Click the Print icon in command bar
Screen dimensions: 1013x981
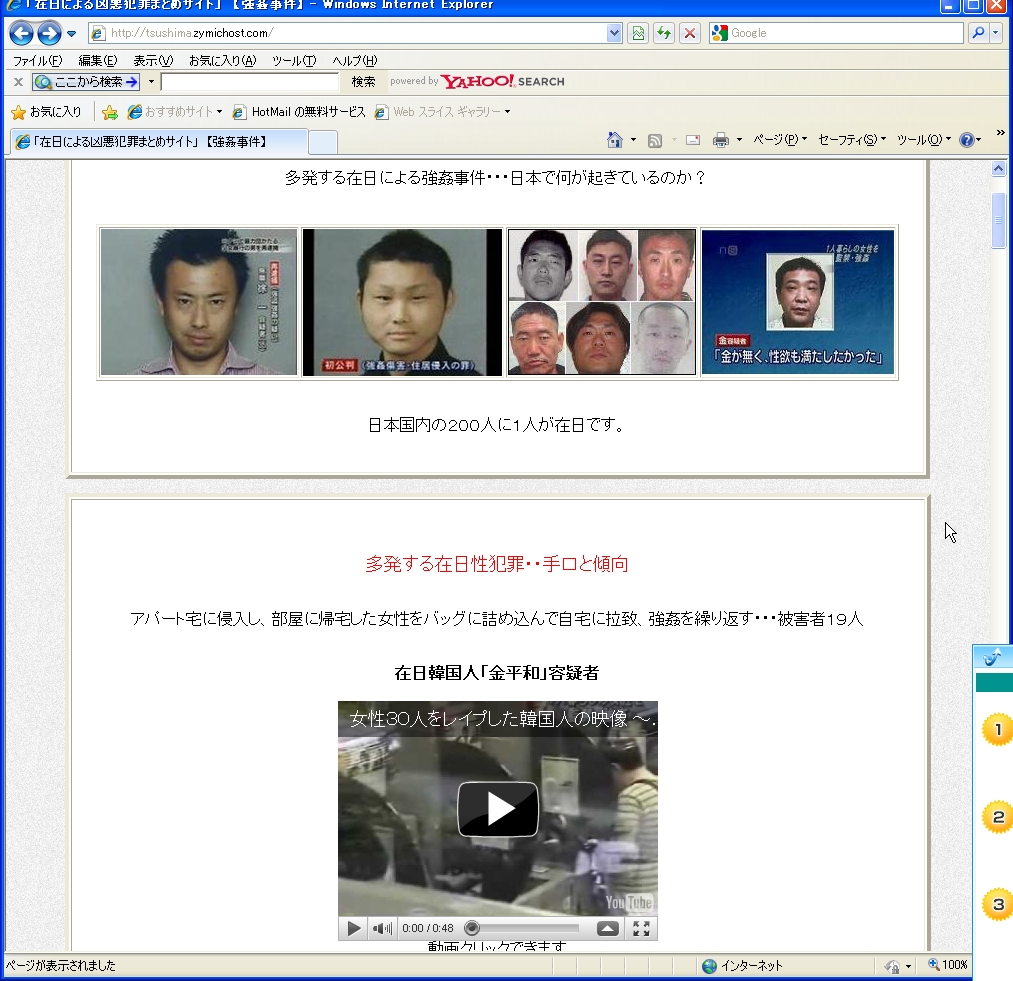pos(720,140)
